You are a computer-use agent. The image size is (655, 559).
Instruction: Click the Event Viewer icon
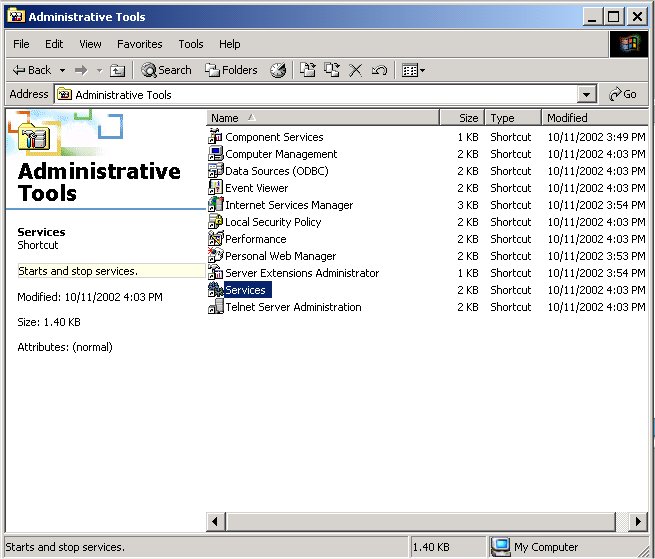[216, 188]
